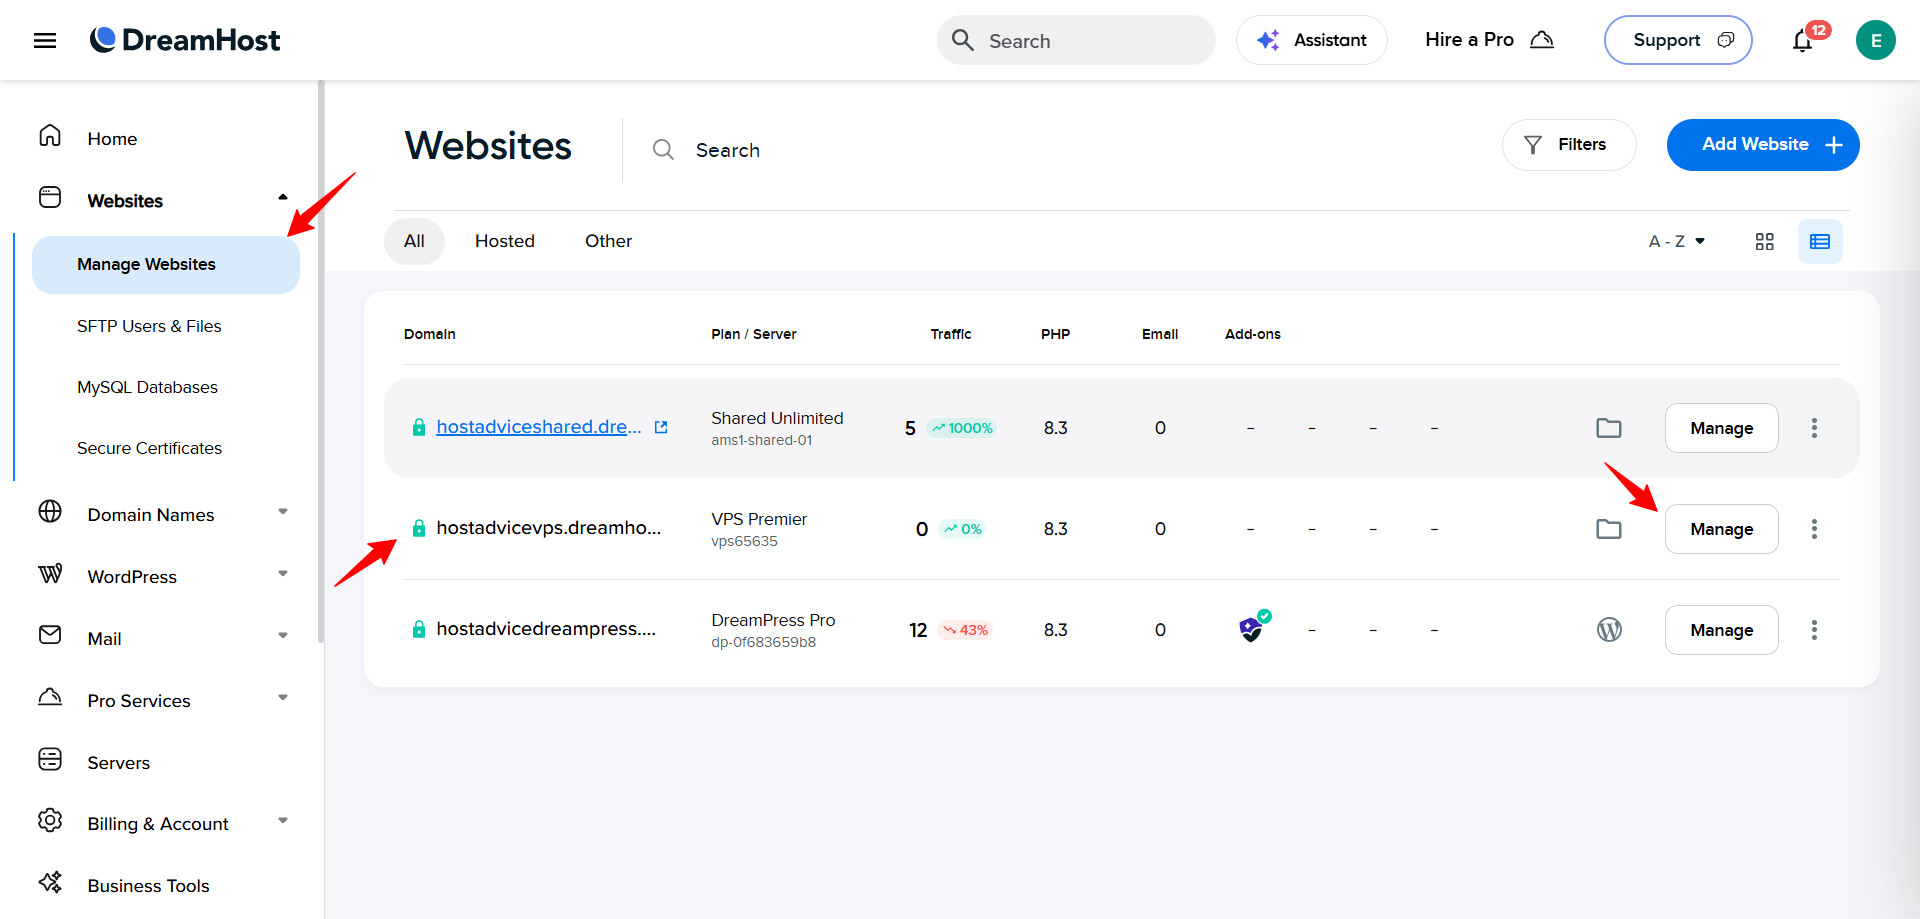Open more options for hostadvicedreampress row
1920x919 pixels.
pyautogui.click(x=1814, y=630)
